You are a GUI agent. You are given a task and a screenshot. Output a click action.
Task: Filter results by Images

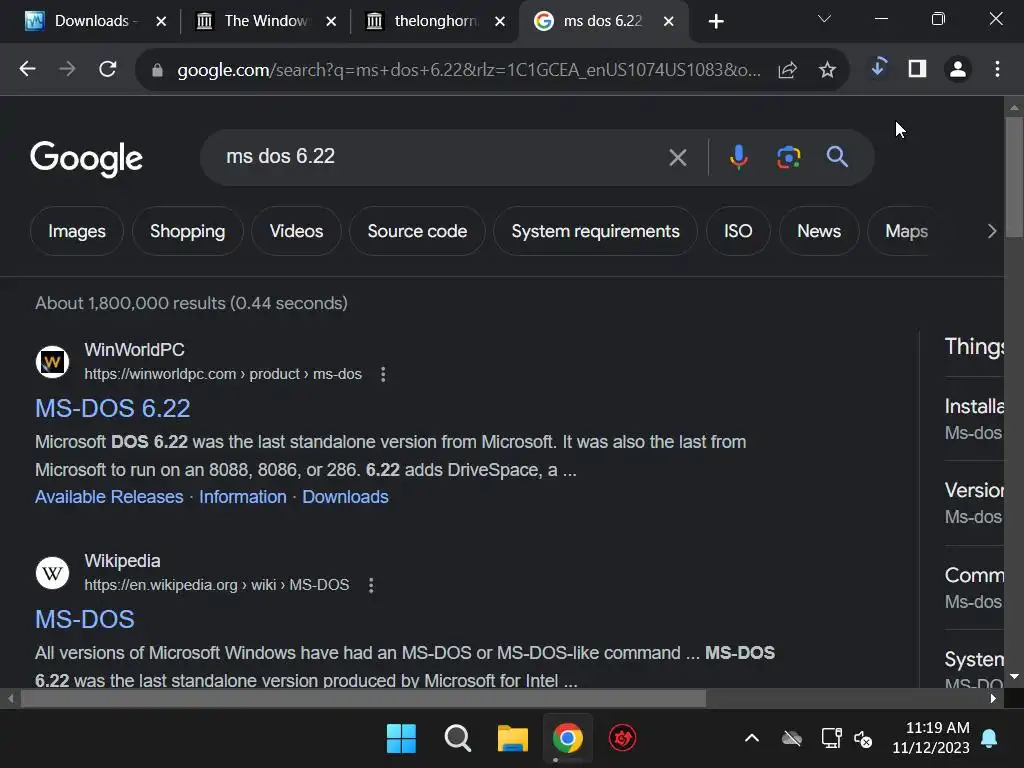click(76, 231)
